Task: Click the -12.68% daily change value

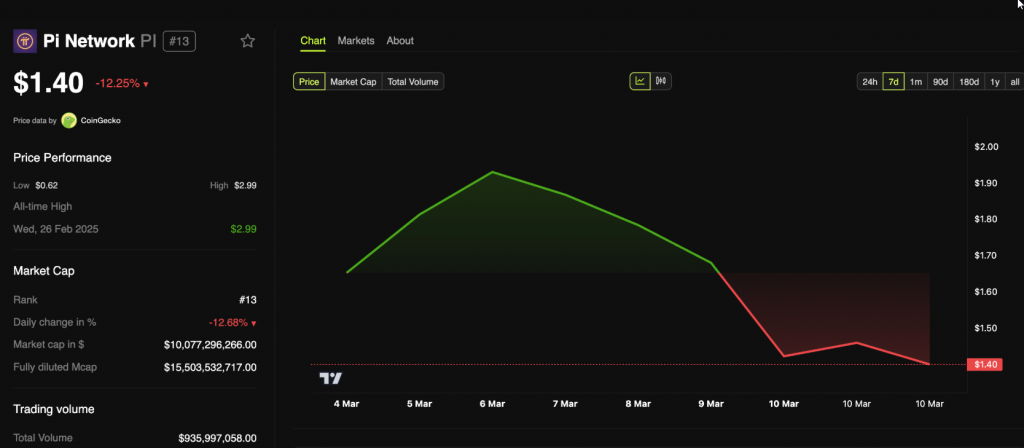Action: (229, 323)
